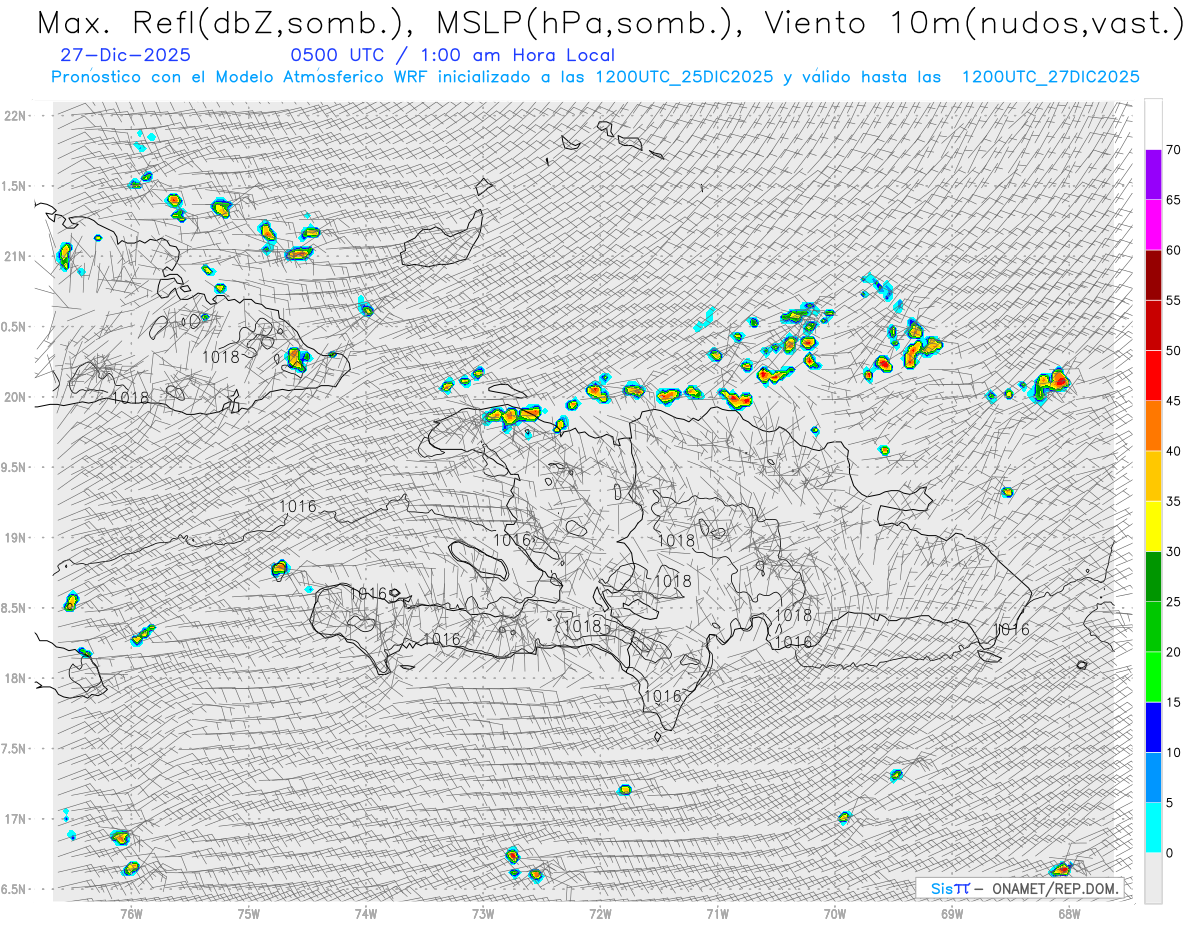Click the colorbar value label '65'
Screen dimensions: 1200x927
(x=1173, y=200)
